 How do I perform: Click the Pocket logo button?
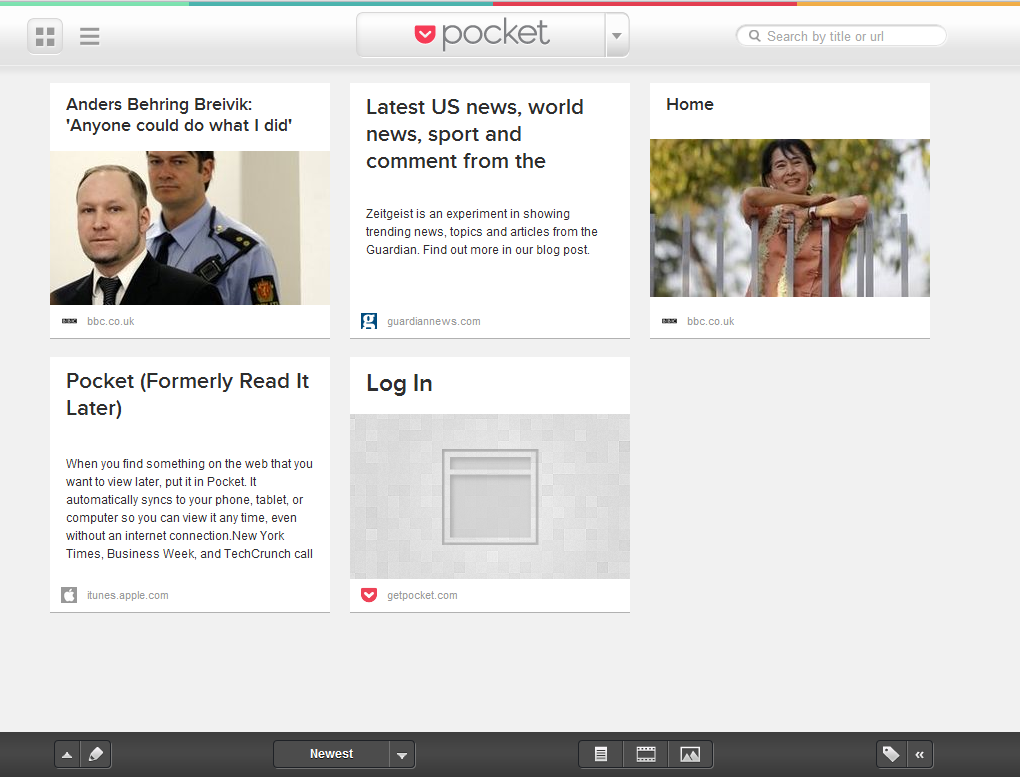[481, 34]
